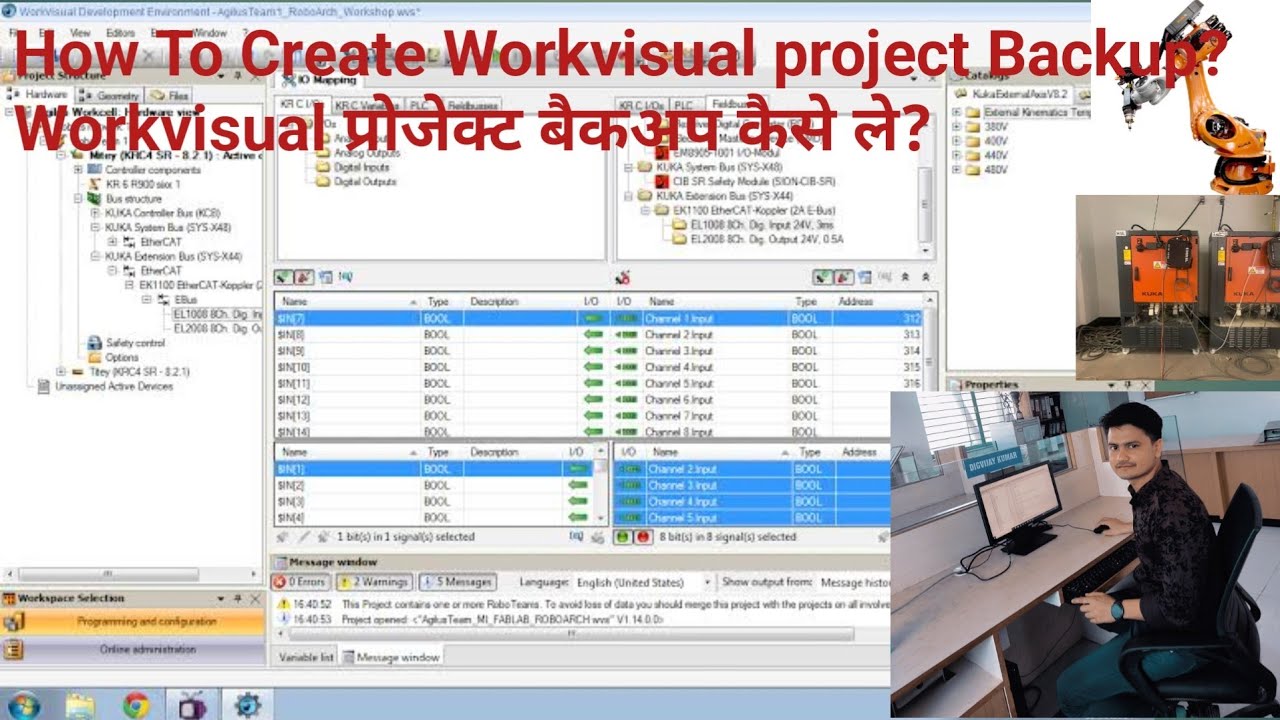Select the $IN[3] row in the lower table
This screenshot has height=720, width=1280.
[x=433, y=501]
